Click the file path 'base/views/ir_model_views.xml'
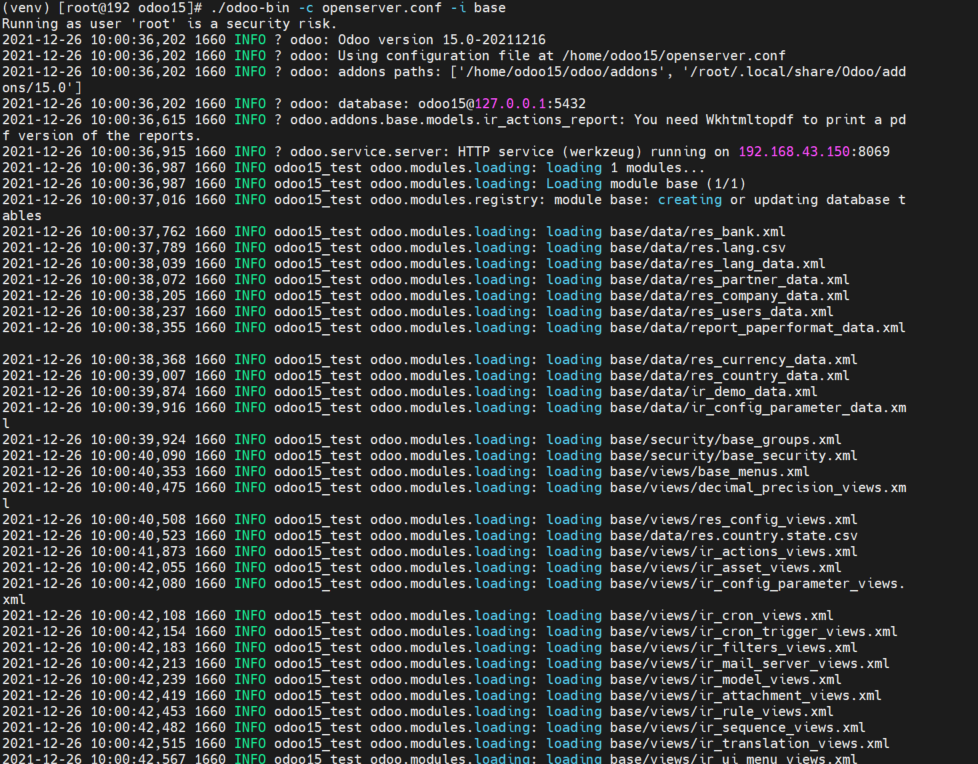Viewport: 978px width, 764px height. click(725, 680)
